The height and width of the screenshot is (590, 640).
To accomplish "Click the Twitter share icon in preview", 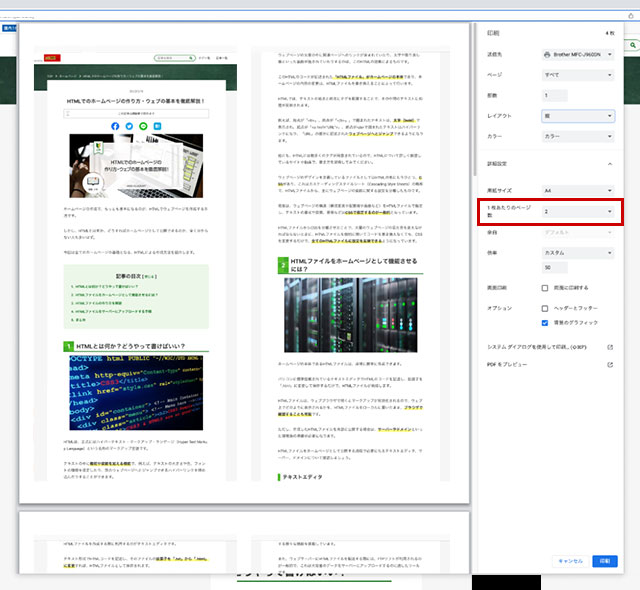I will [129, 126].
